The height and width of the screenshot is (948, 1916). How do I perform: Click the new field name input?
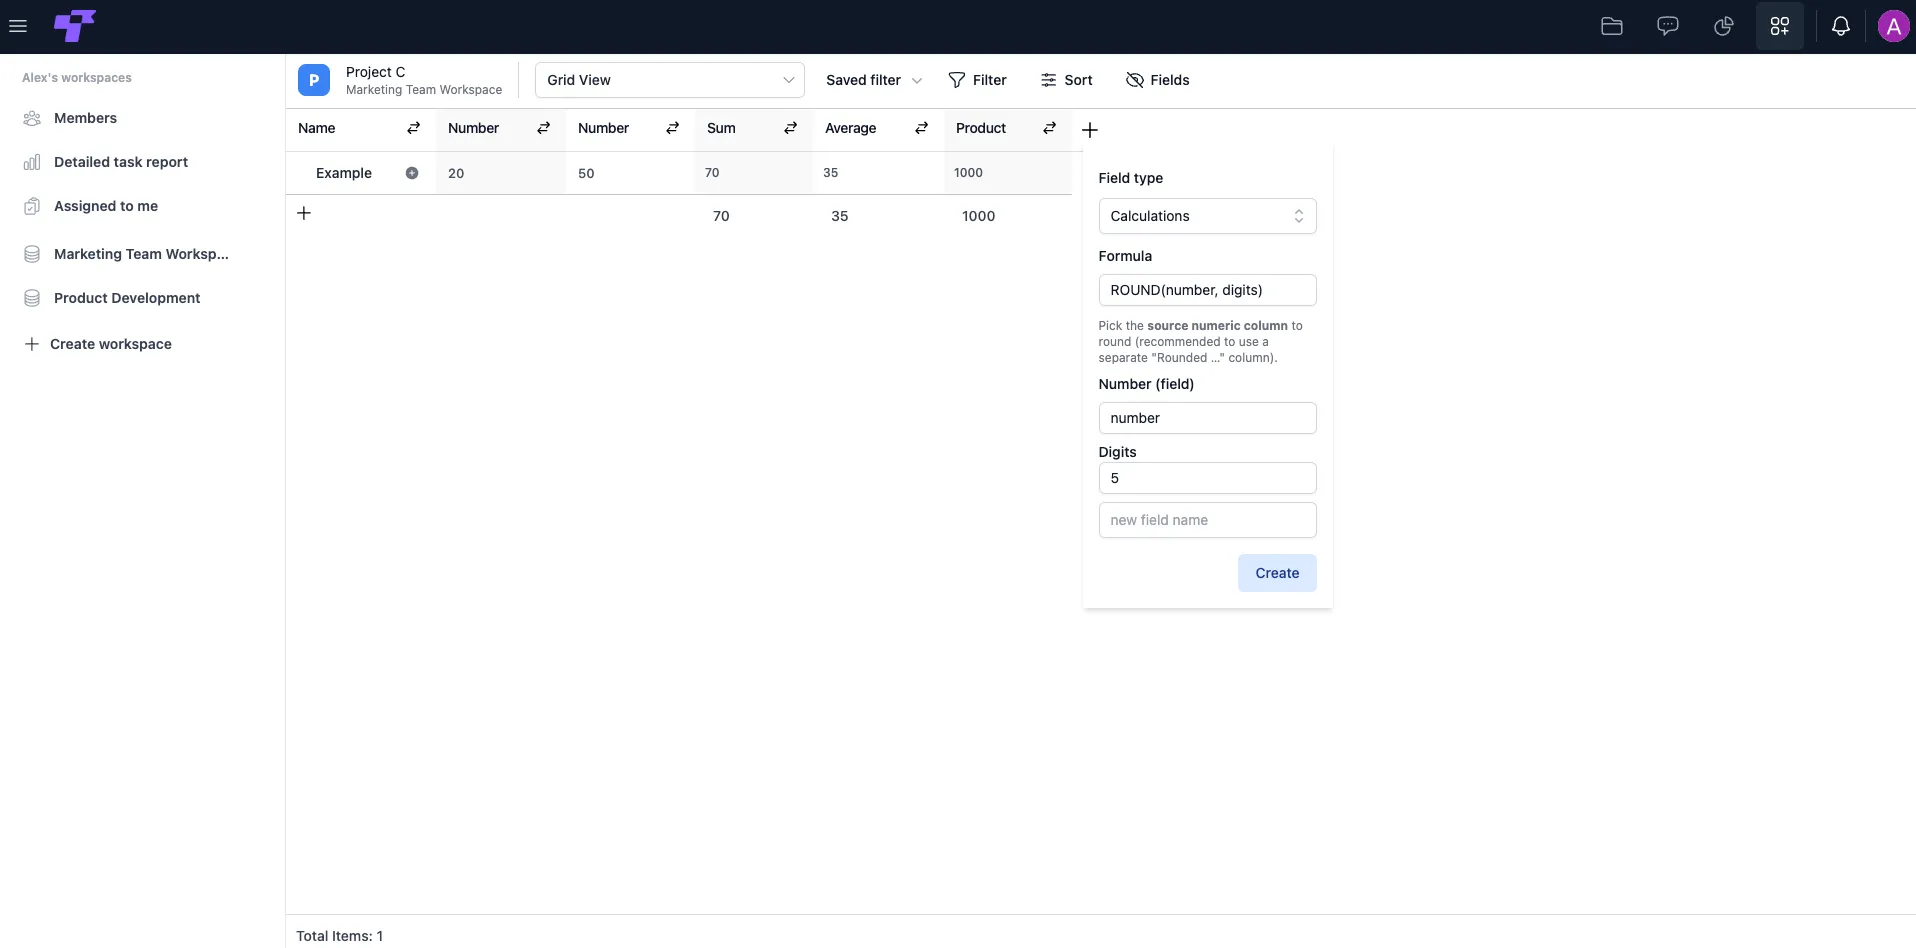coord(1207,520)
